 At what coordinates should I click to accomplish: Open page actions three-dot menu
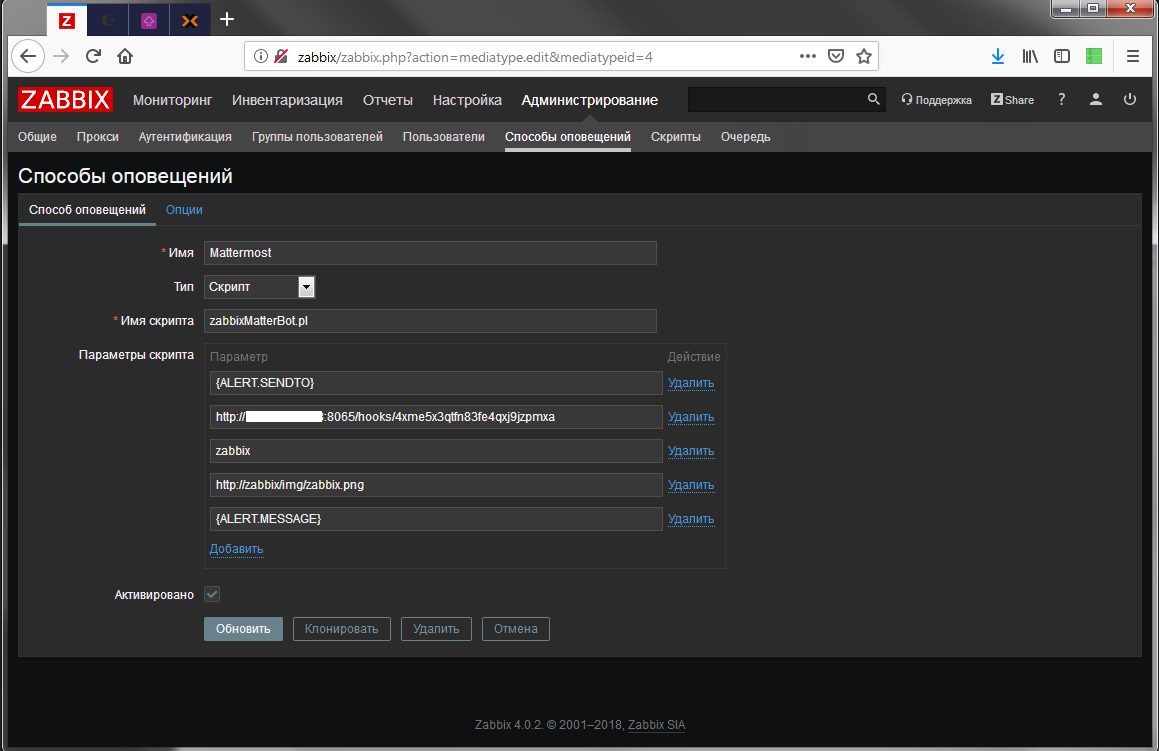point(808,56)
